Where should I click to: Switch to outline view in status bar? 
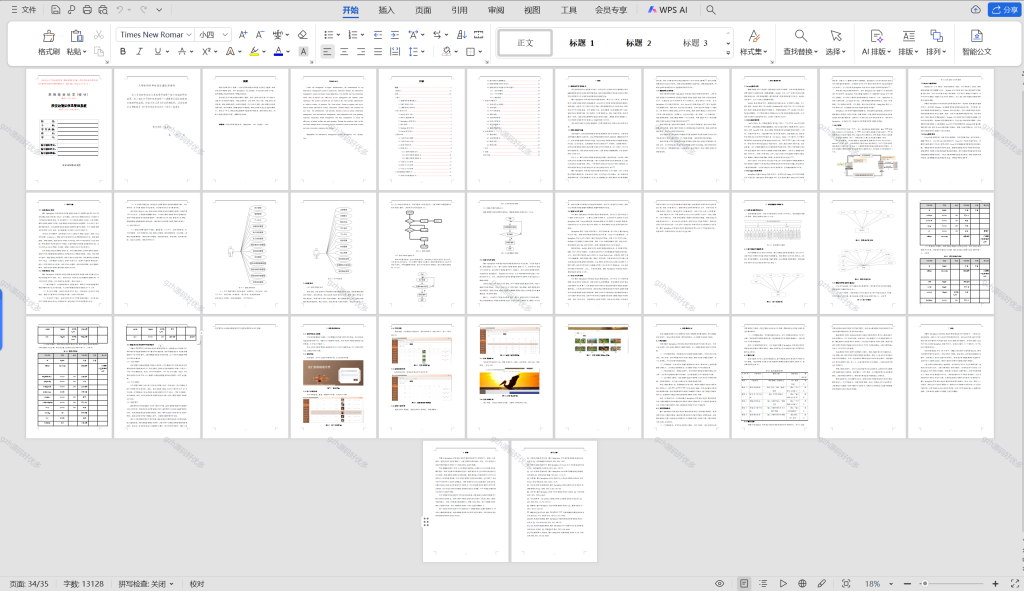[763, 584]
